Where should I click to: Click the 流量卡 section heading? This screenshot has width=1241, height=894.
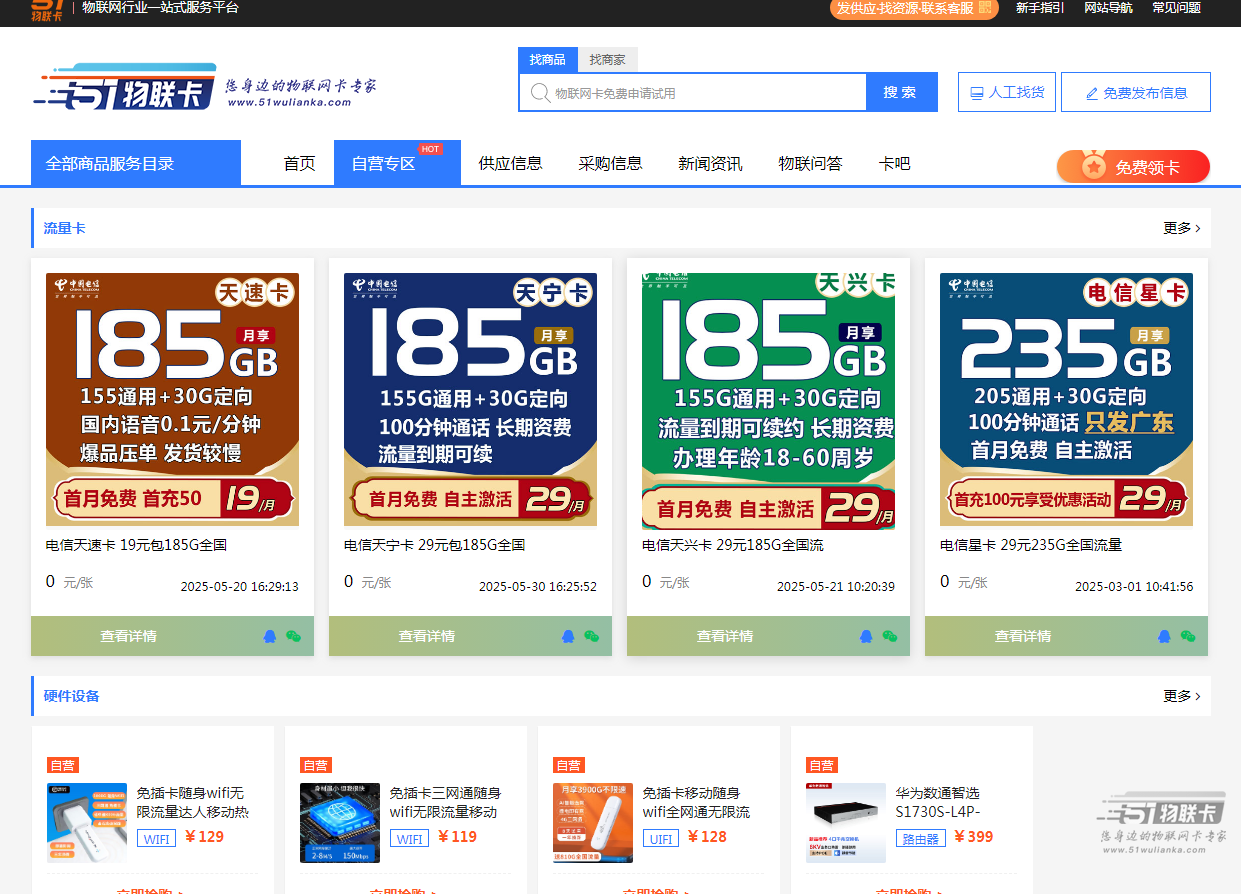point(64,228)
